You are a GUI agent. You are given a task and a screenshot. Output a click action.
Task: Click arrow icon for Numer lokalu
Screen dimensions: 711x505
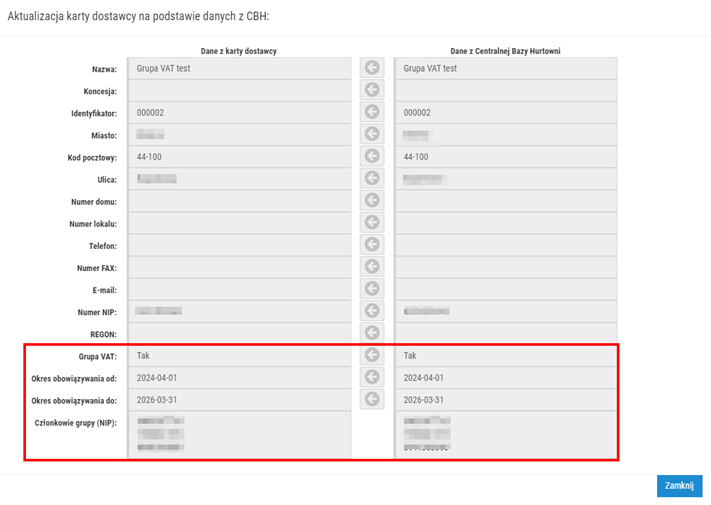click(372, 223)
